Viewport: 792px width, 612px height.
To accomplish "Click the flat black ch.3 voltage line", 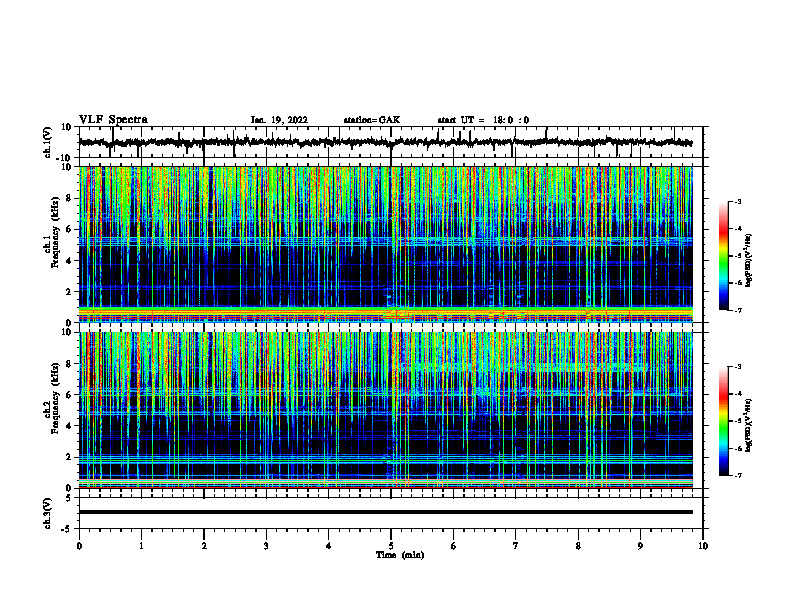I will click(x=385, y=512).
